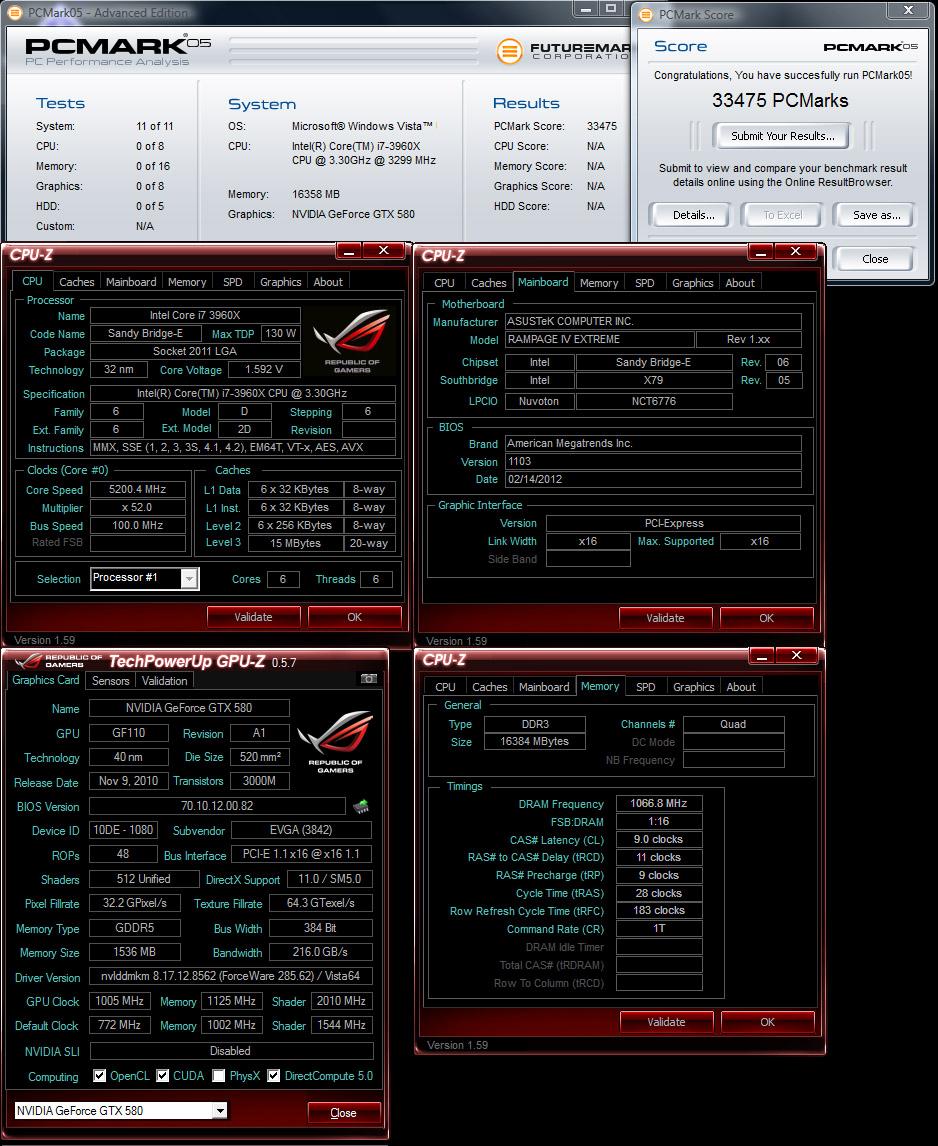Screen dimensions: 938x1146
Task: Click the Futuremark logo icon in PCMark05
Action: tap(509, 51)
